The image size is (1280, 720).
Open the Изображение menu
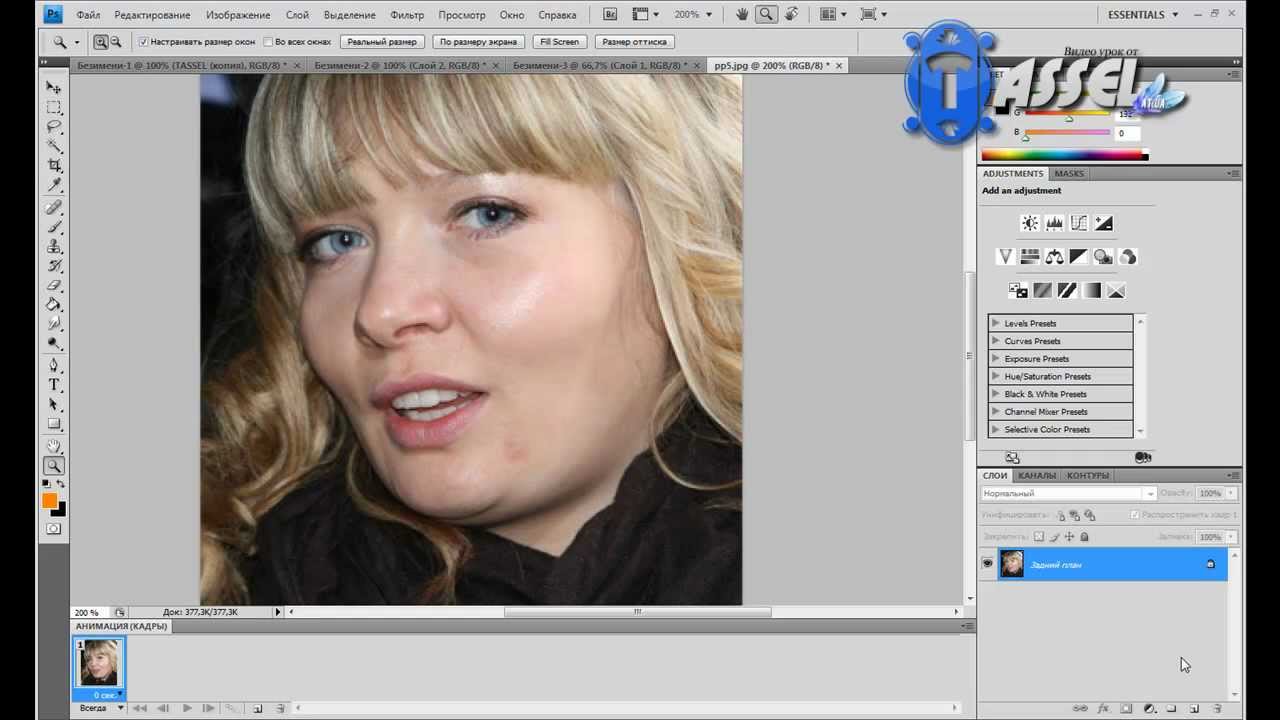[x=238, y=15]
